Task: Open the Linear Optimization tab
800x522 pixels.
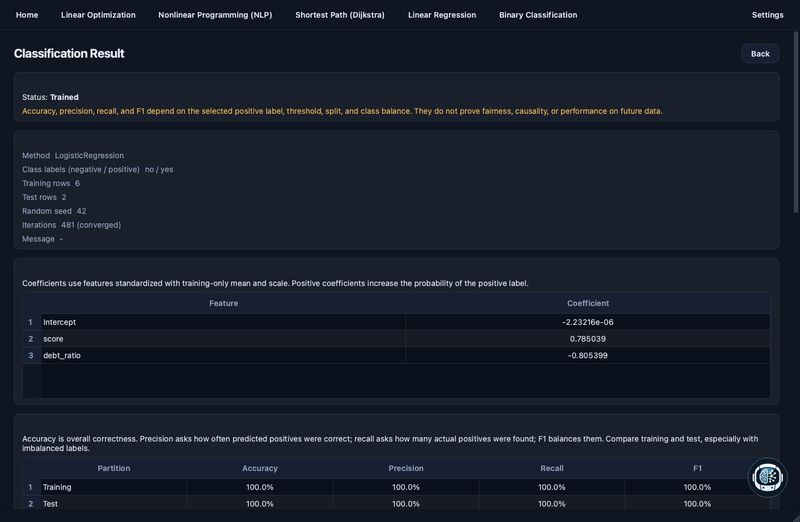Action: (98, 15)
